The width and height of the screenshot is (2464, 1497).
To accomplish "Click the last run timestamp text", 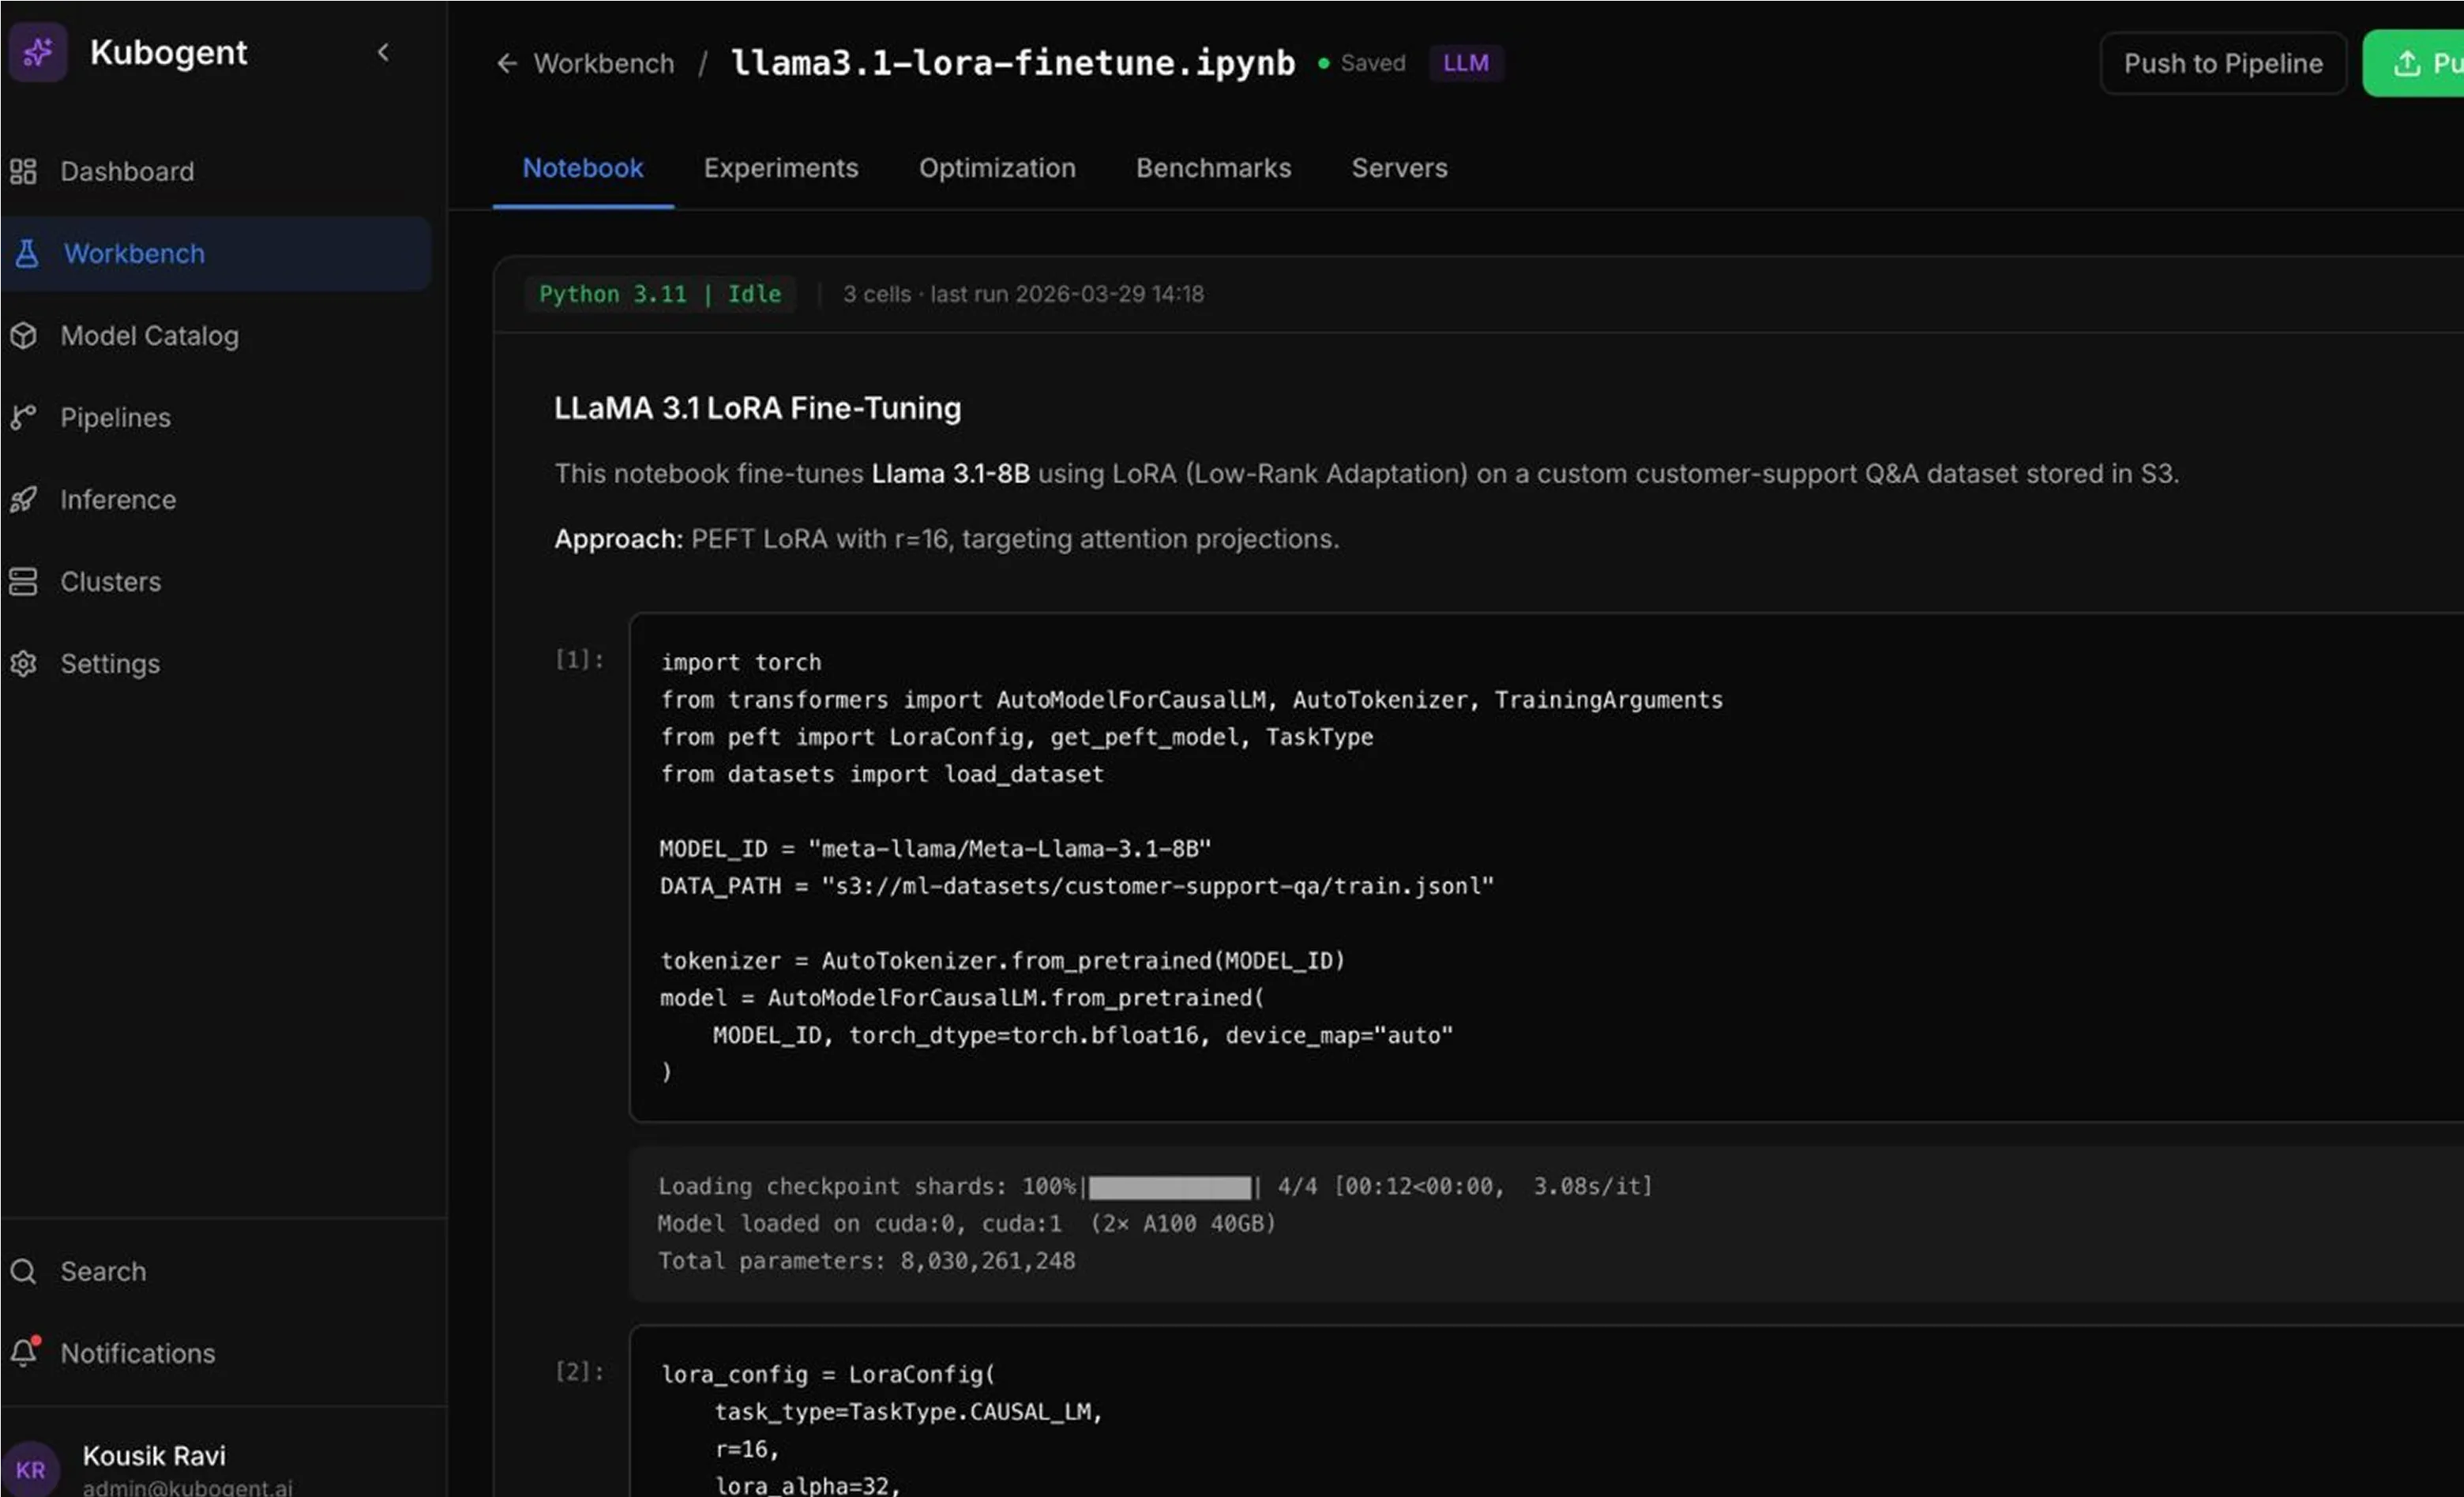I will point(1067,294).
